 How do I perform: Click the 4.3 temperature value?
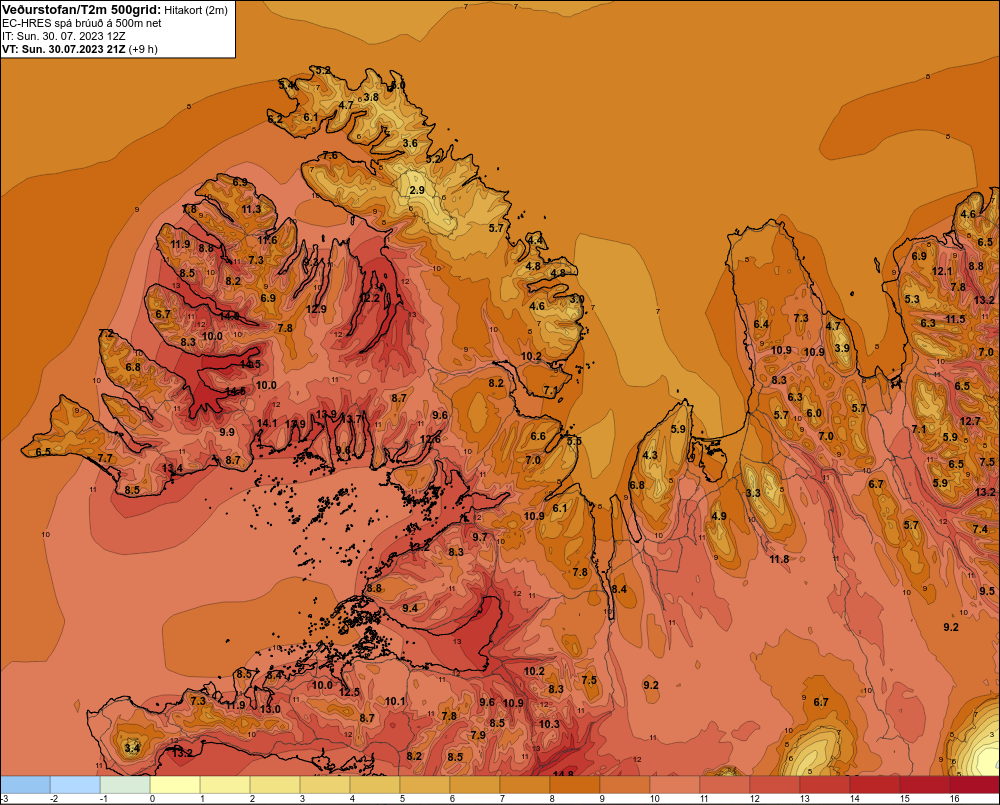pos(650,455)
